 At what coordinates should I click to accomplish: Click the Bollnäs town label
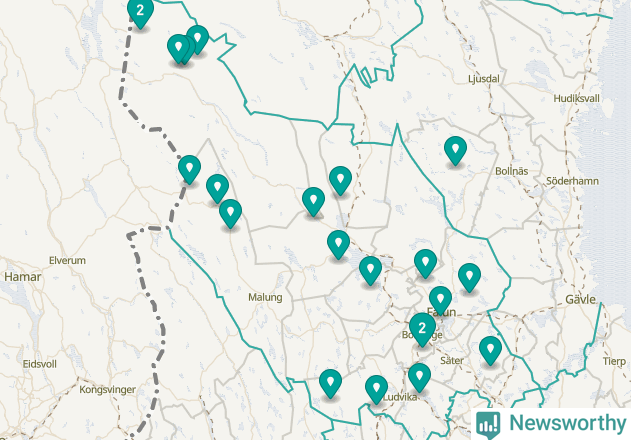511,171
